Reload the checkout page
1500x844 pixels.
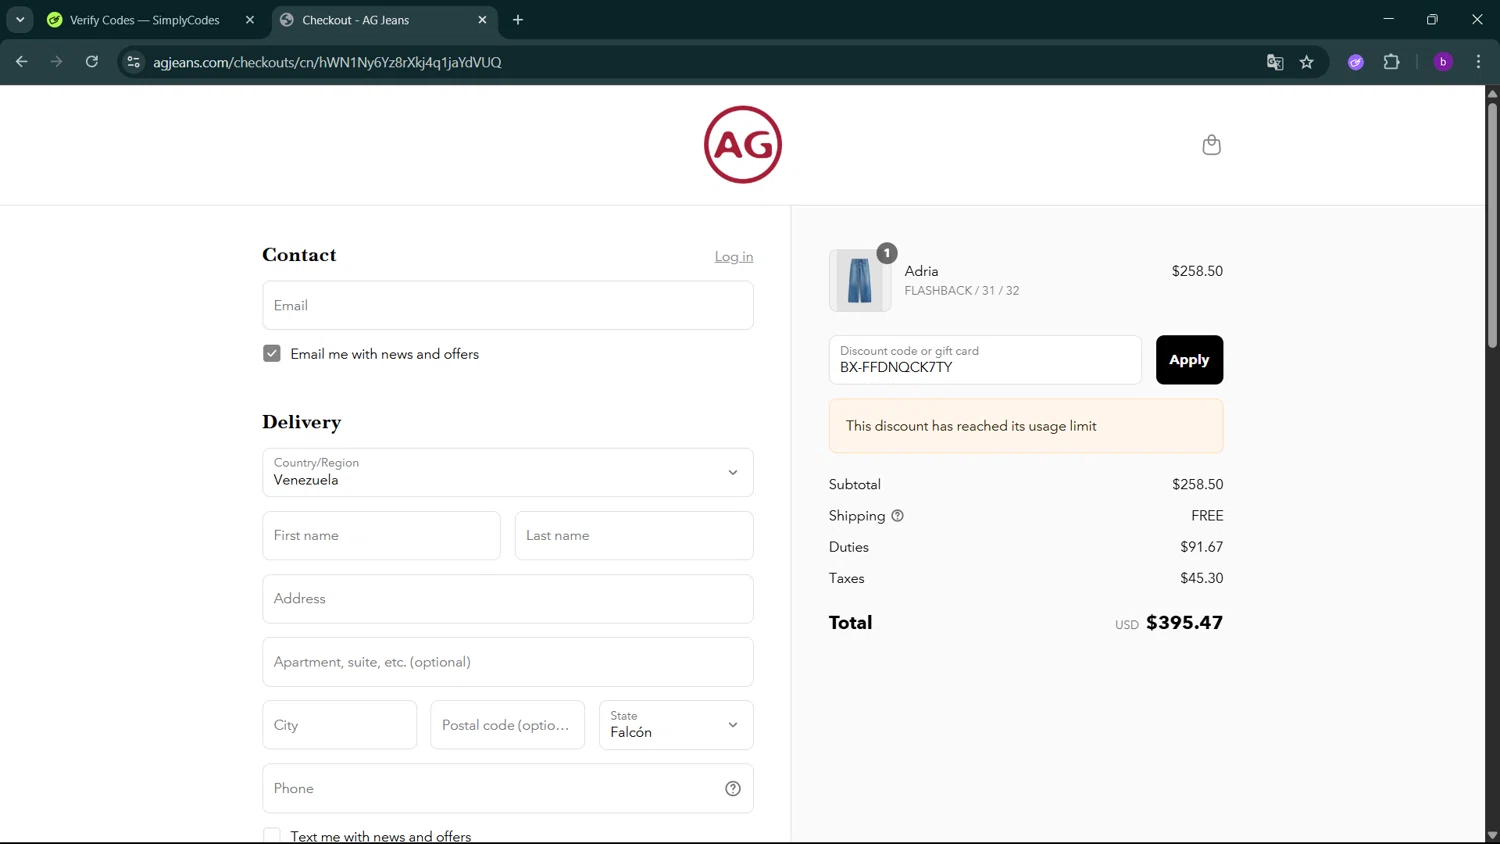[x=92, y=62]
